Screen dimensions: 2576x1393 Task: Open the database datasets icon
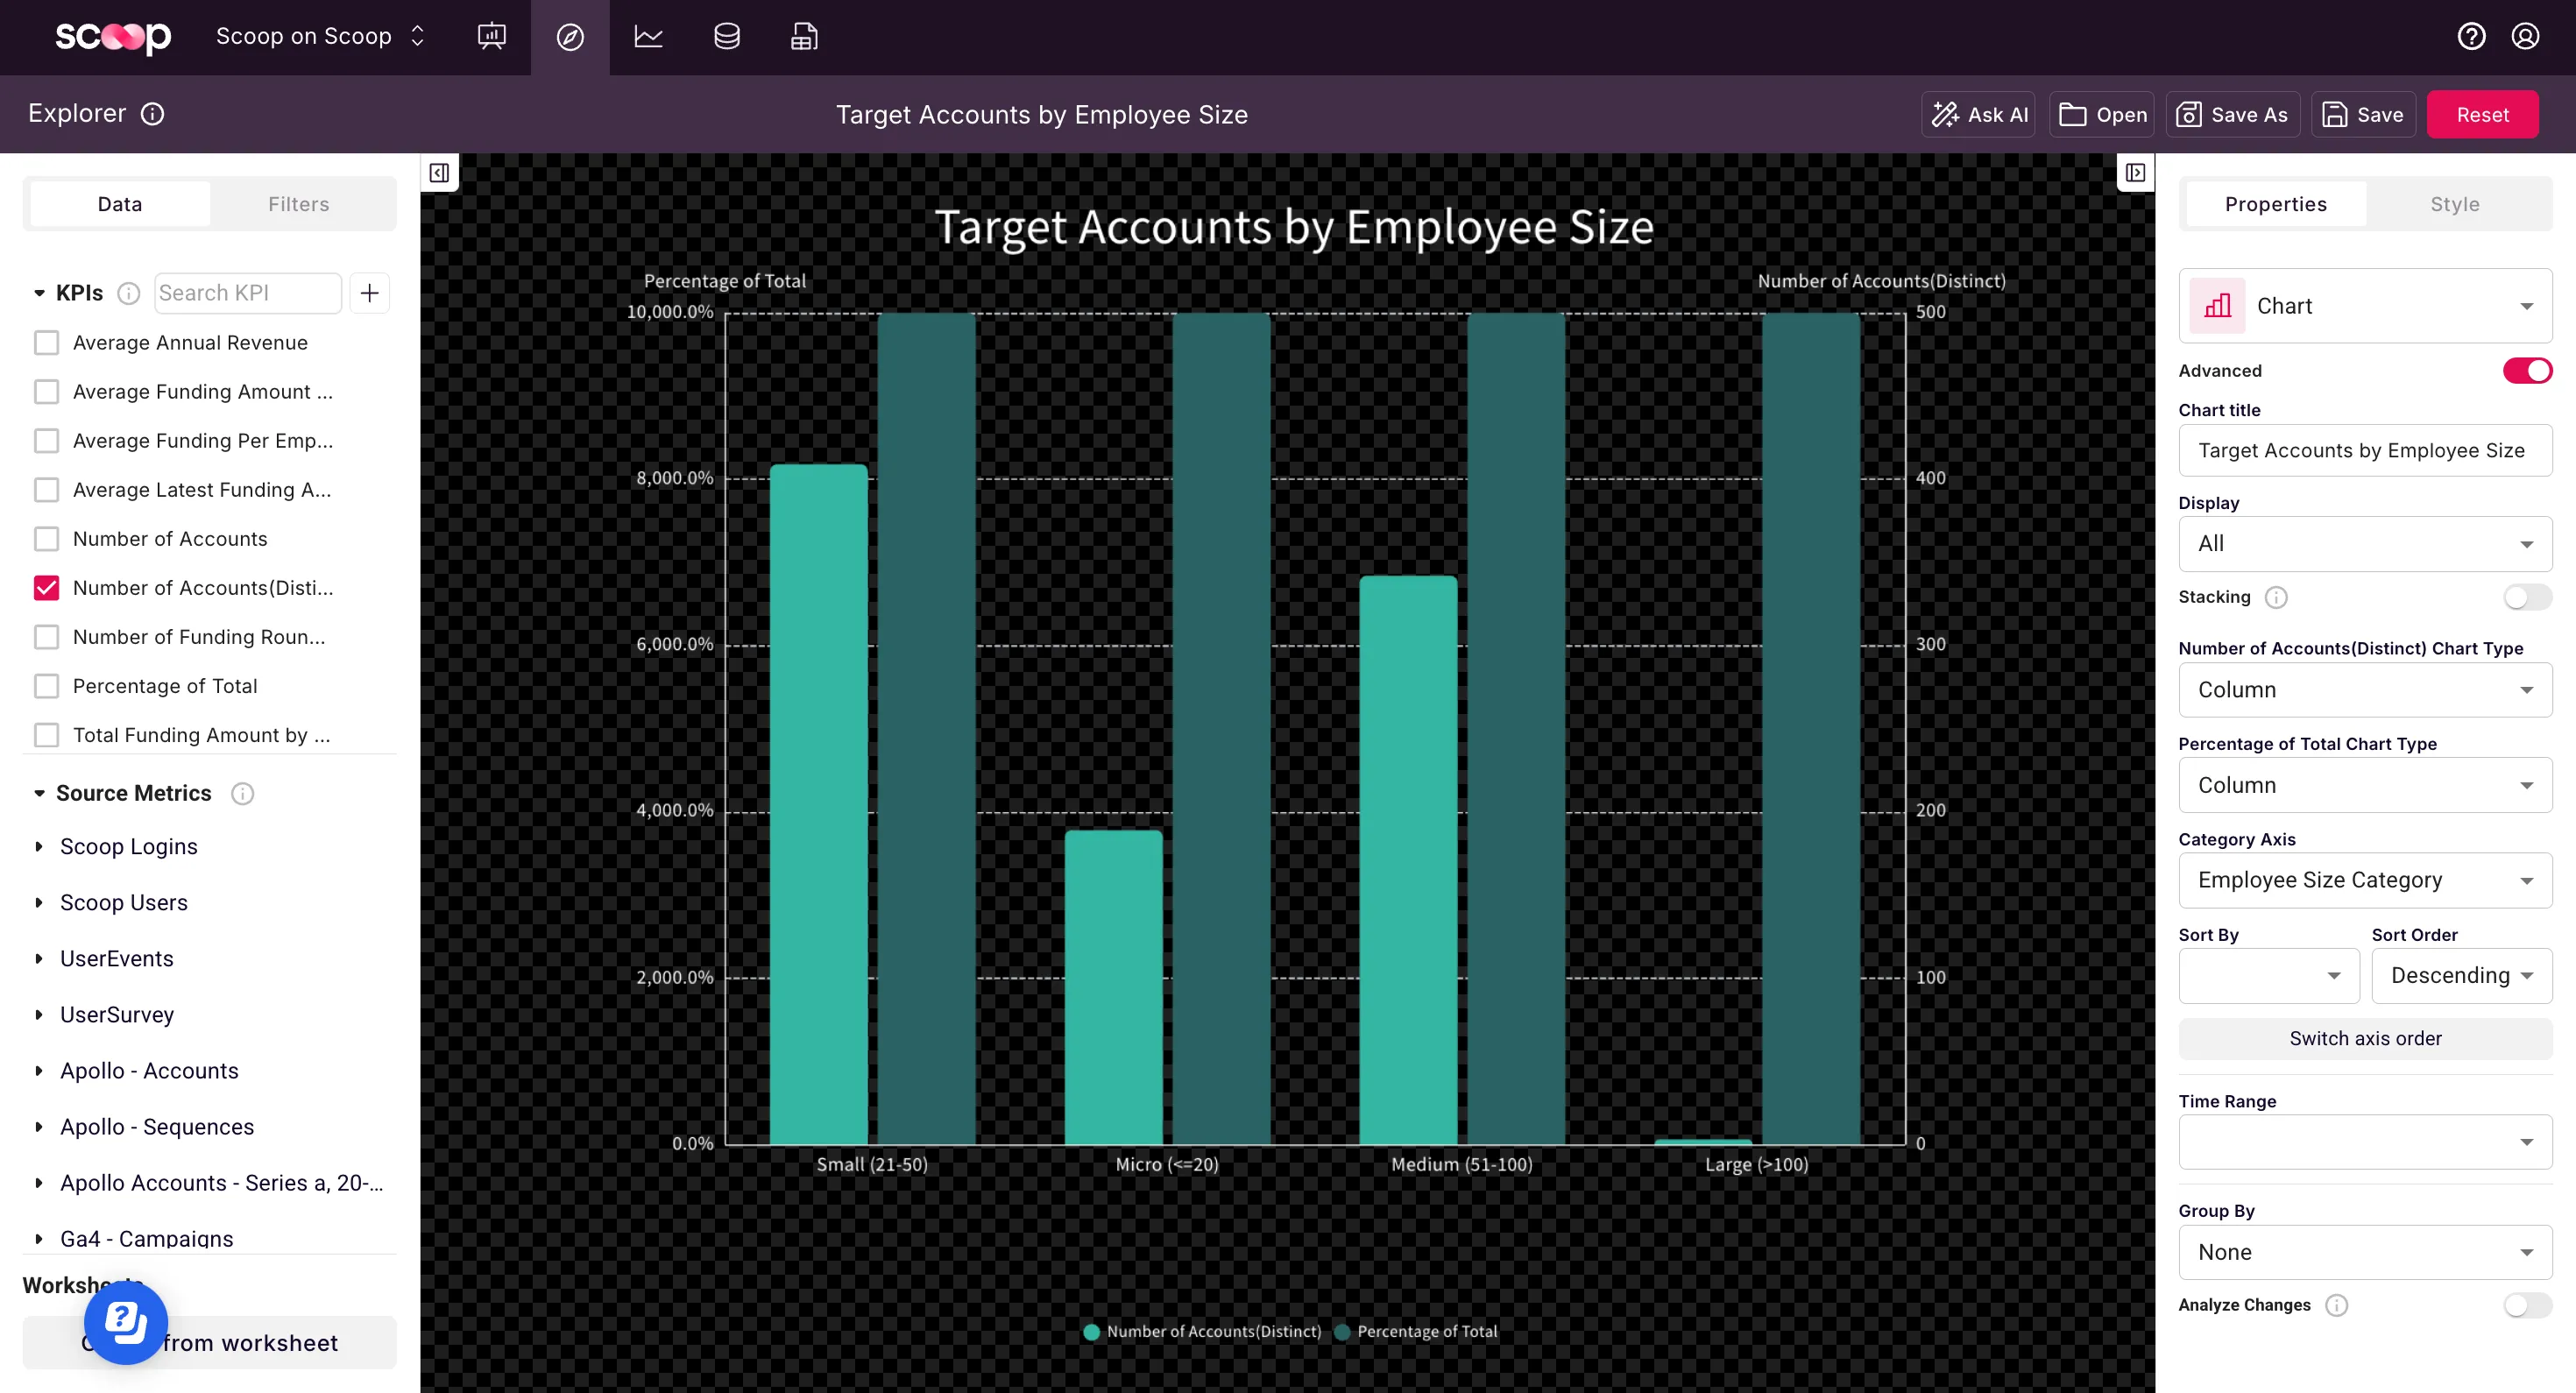pos(727,37)
